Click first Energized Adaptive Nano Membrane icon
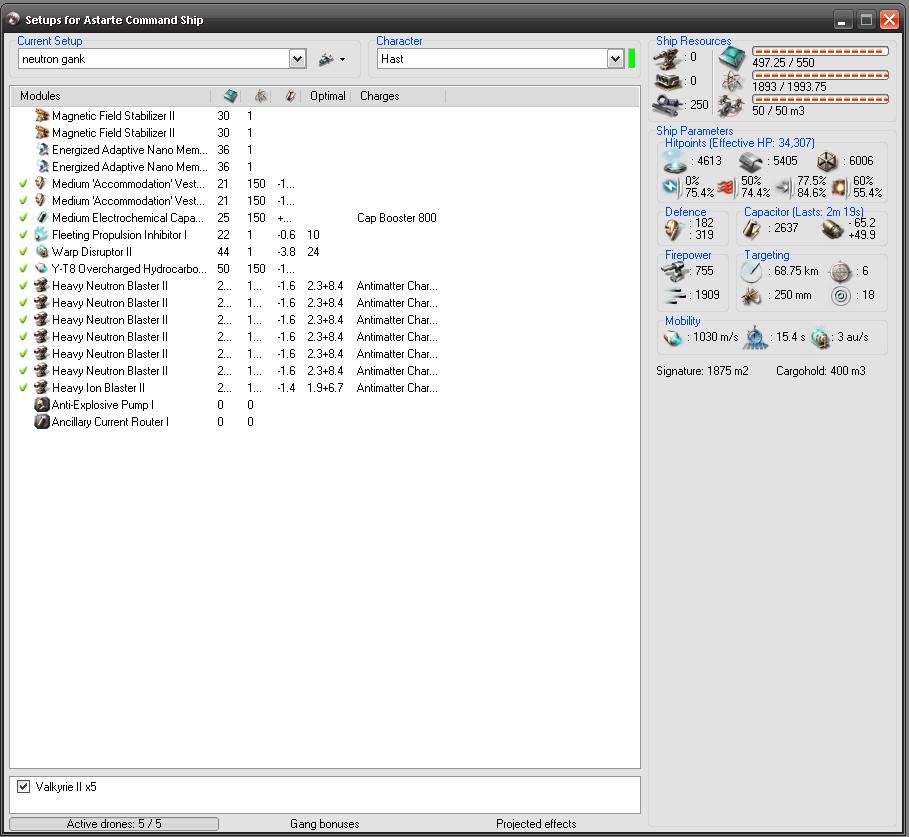Image resolution: width=909 pixels, height=837 pixels. point(42,150)
